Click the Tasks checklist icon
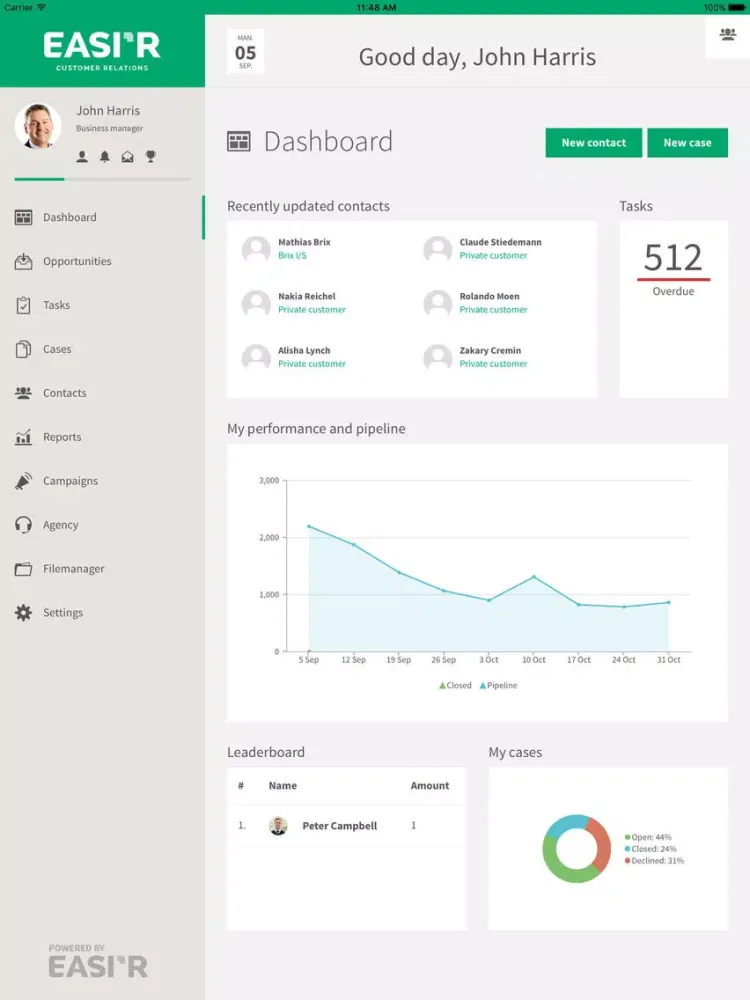Image resolution: width=750 pixels, height=1000 pixels. coord(24,305)
